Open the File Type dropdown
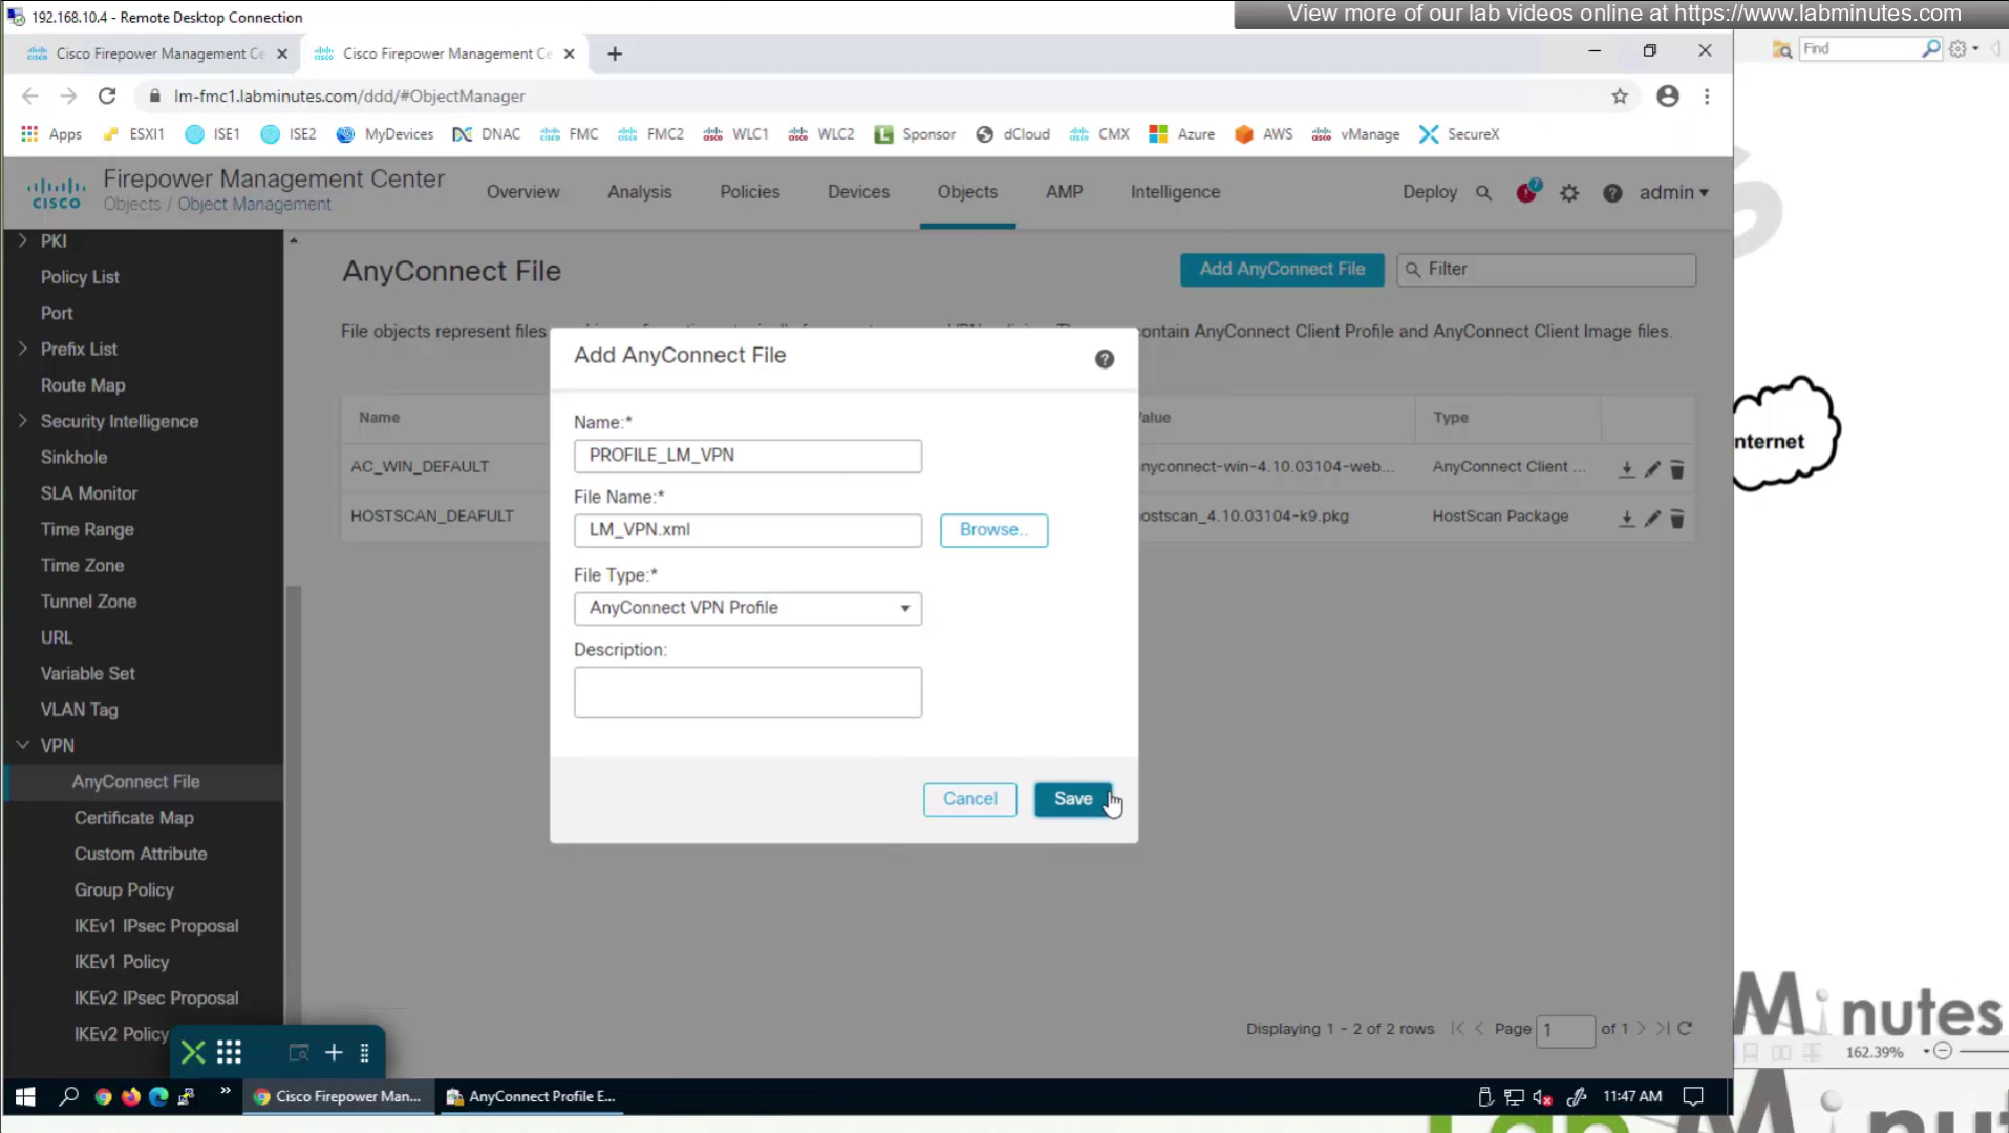 (x=747, y=608)
